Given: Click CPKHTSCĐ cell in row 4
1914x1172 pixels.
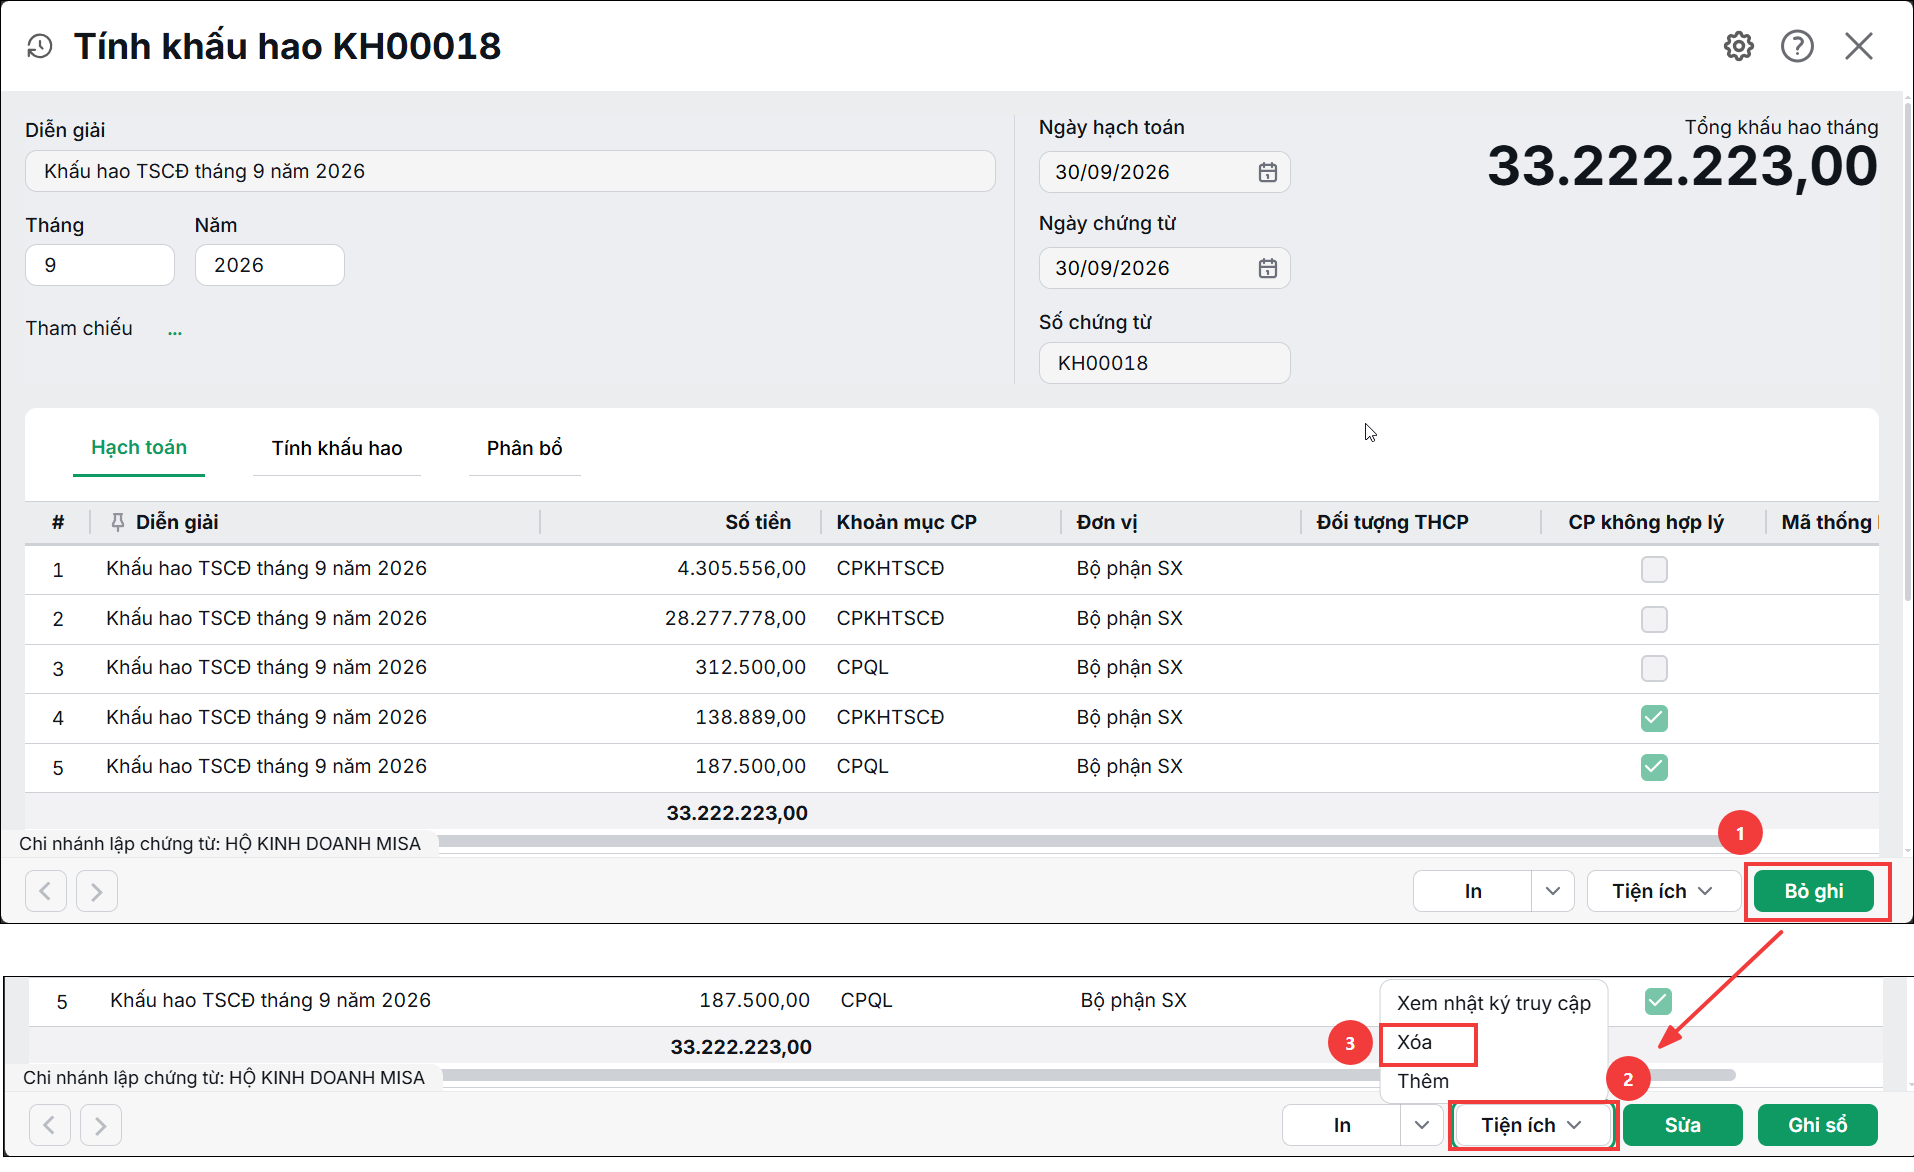Looking at the screenshot, I should 890,717.
